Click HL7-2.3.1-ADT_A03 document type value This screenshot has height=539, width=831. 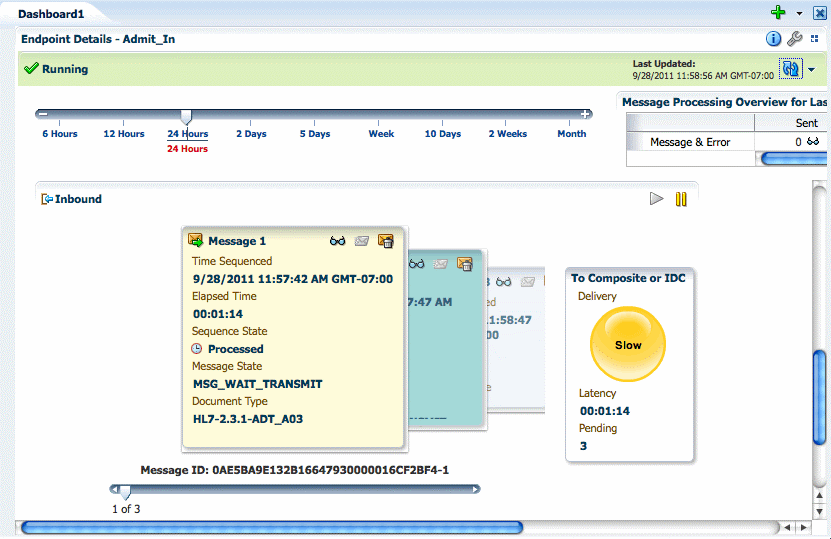click(248, 419)
